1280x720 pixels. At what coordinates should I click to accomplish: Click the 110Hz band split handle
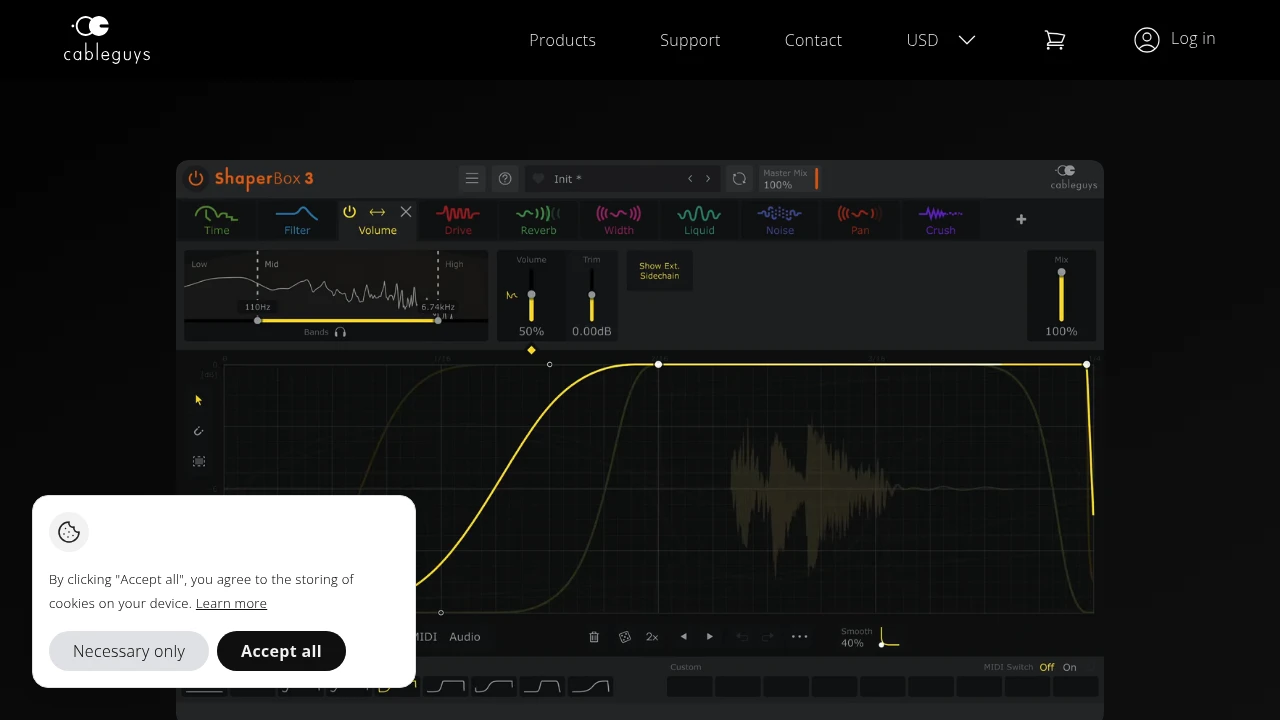258,320
